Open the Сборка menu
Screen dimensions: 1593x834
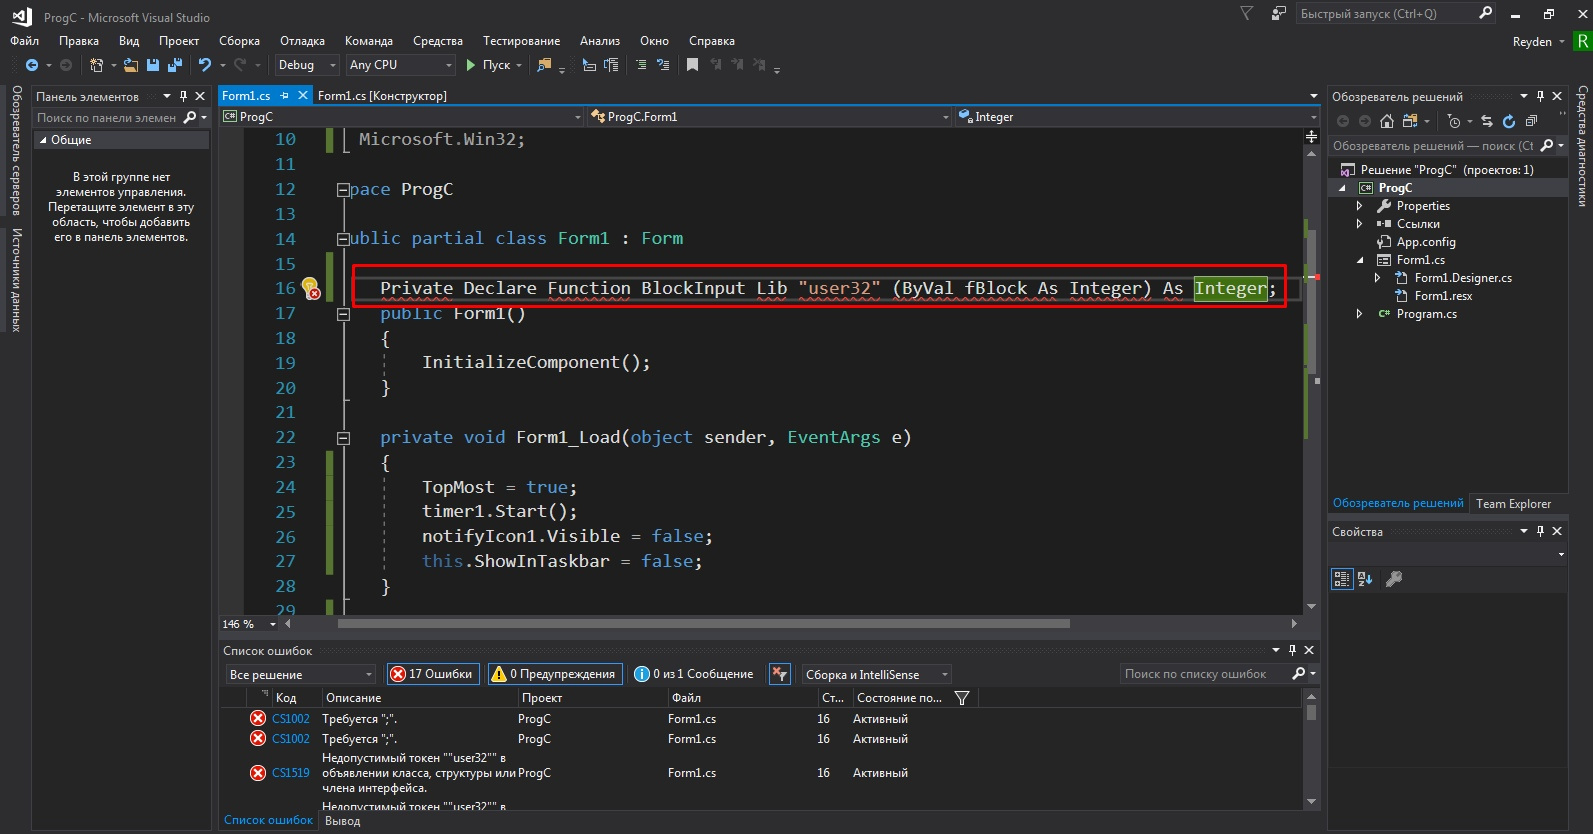(x=239, y=41)
